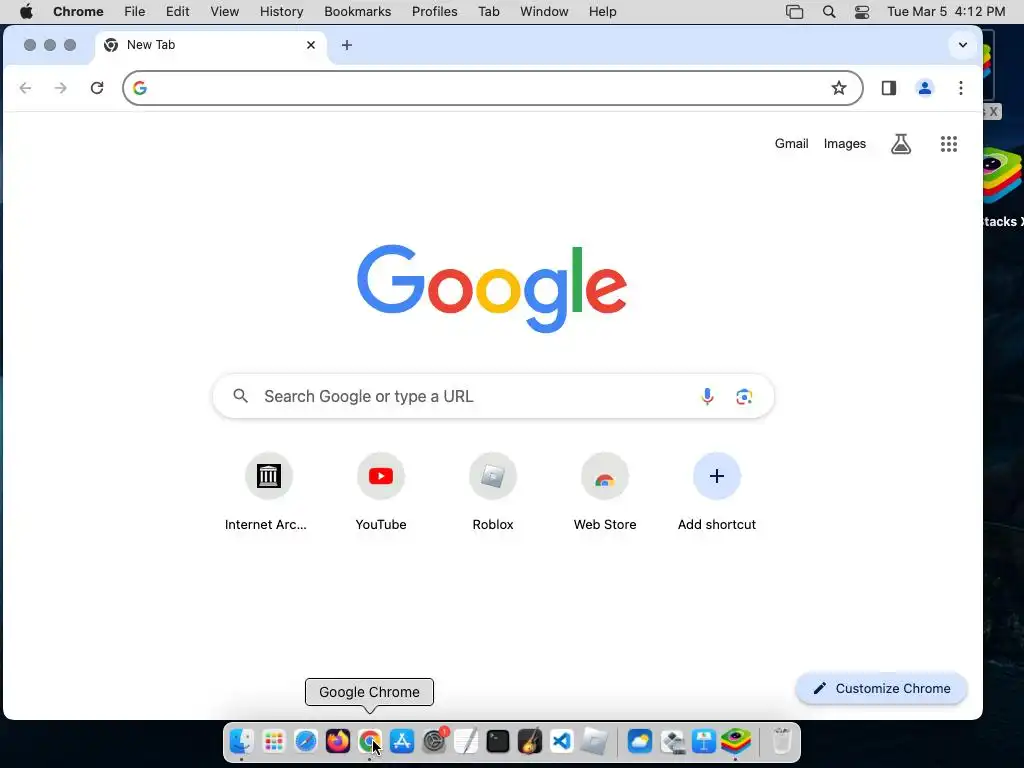The width and height of the screenshot is (1024, 768).
Task: Open TextEdit from the Dock
Action: pyautogui.click(x=466, y=741)
